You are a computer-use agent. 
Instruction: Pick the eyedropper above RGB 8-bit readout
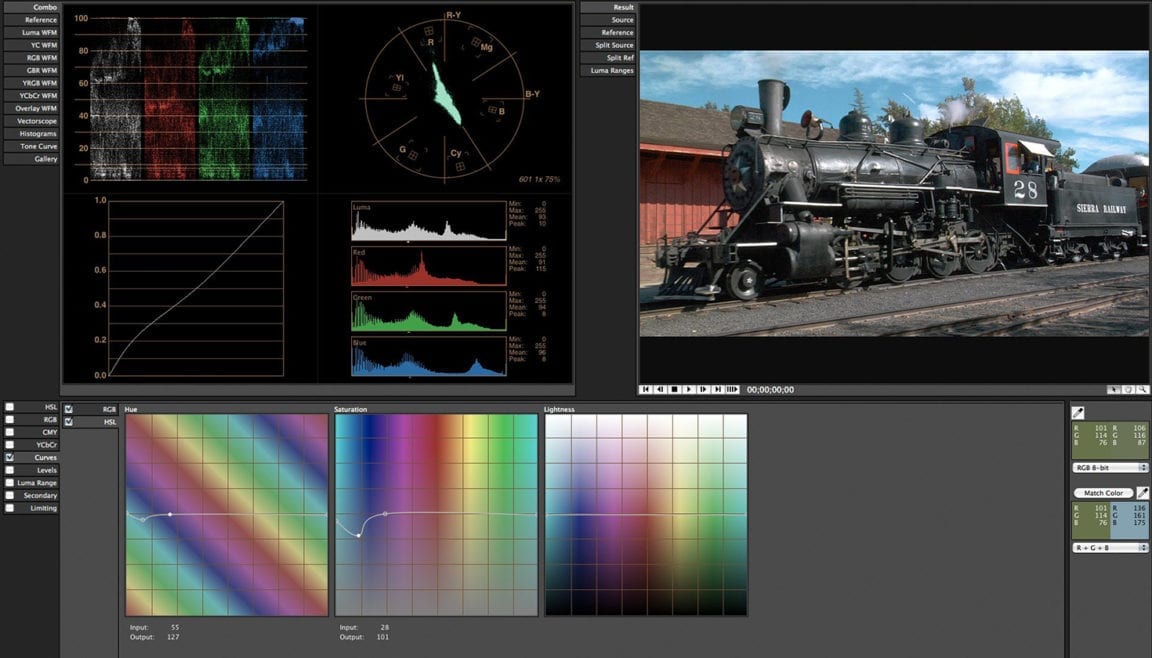[x=1078, y=413]
